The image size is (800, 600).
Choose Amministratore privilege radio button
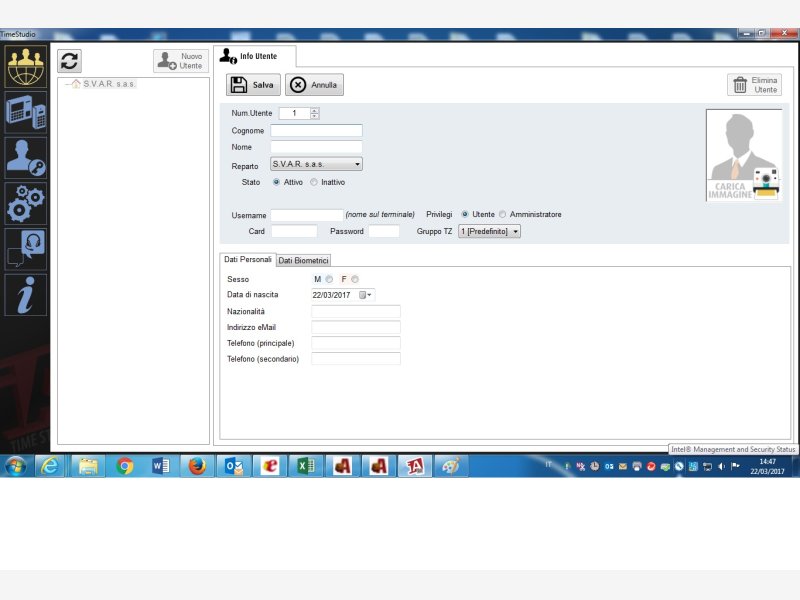(502, 214)
